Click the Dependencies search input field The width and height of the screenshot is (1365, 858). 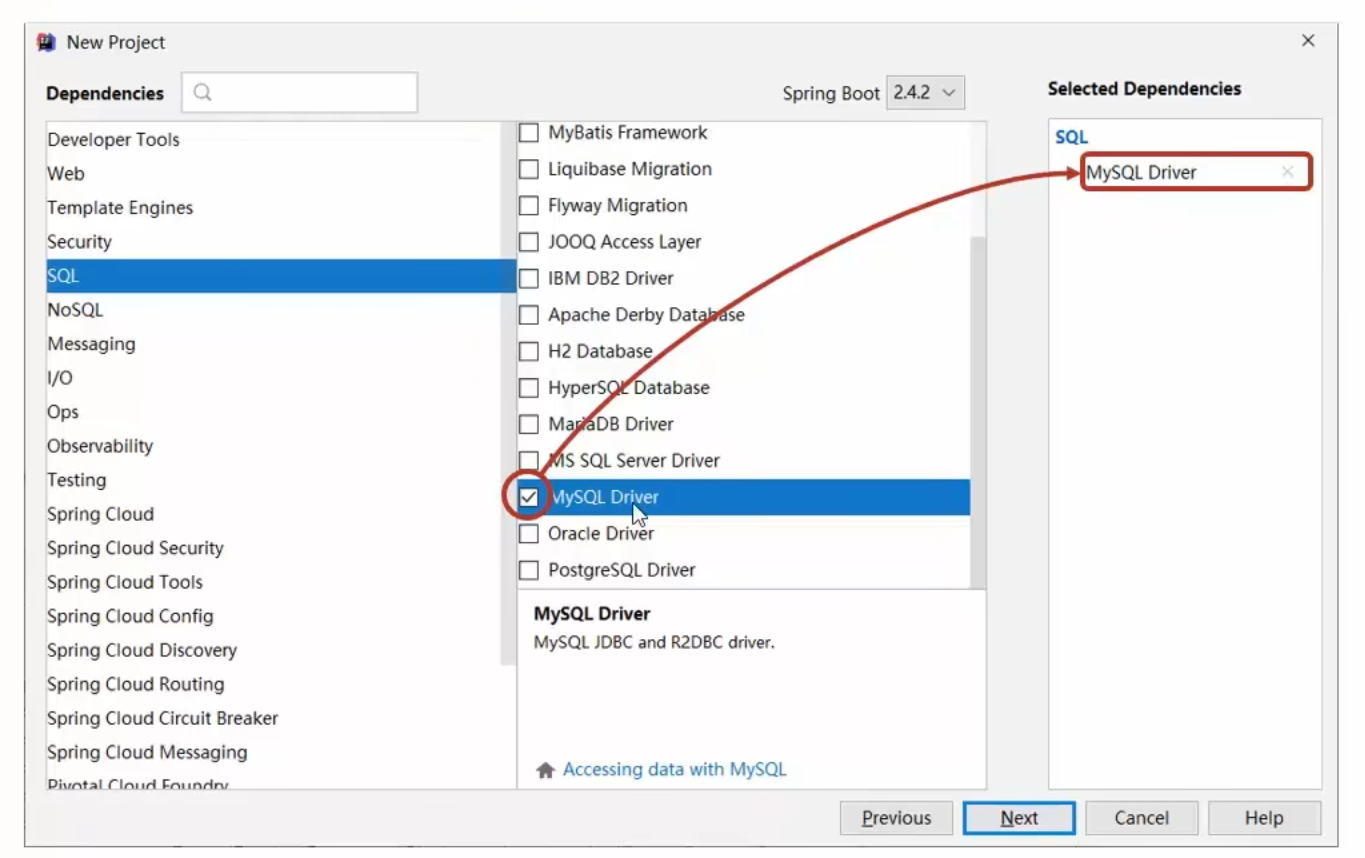[x=300, y=93]
